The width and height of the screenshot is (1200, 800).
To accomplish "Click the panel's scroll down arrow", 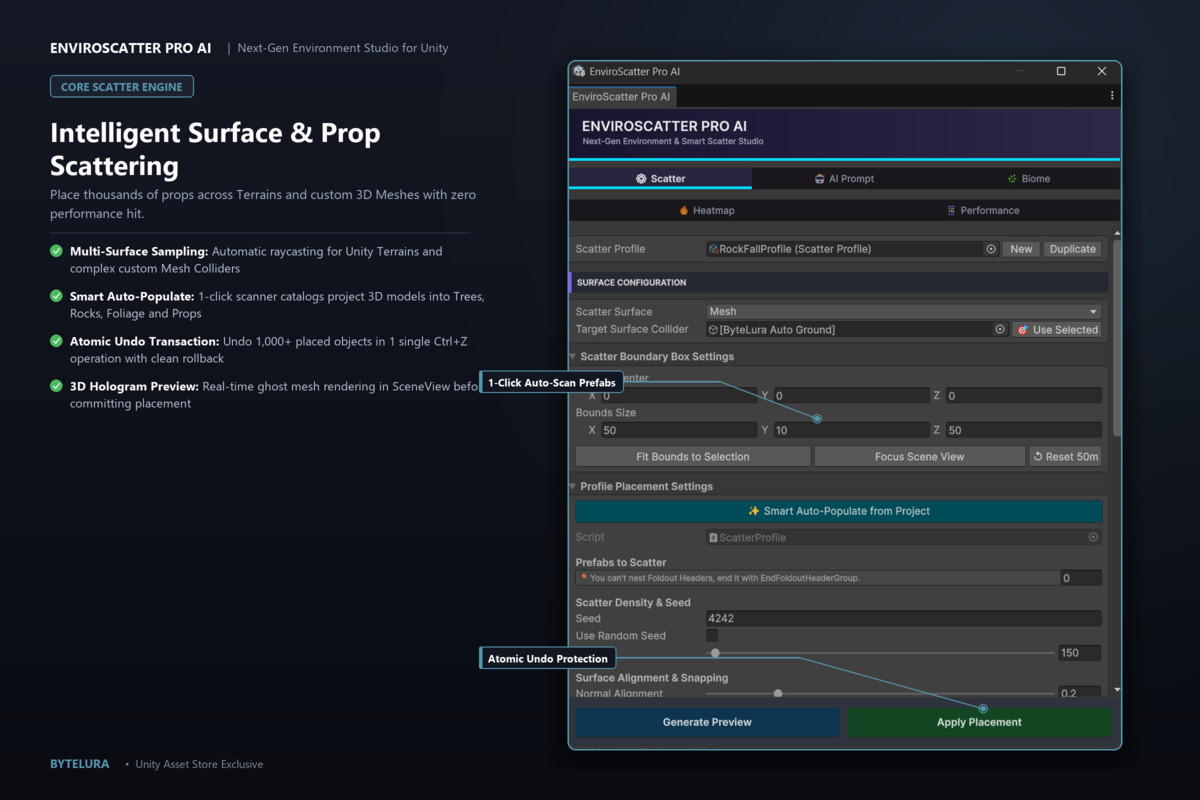I will point(1117,690).
